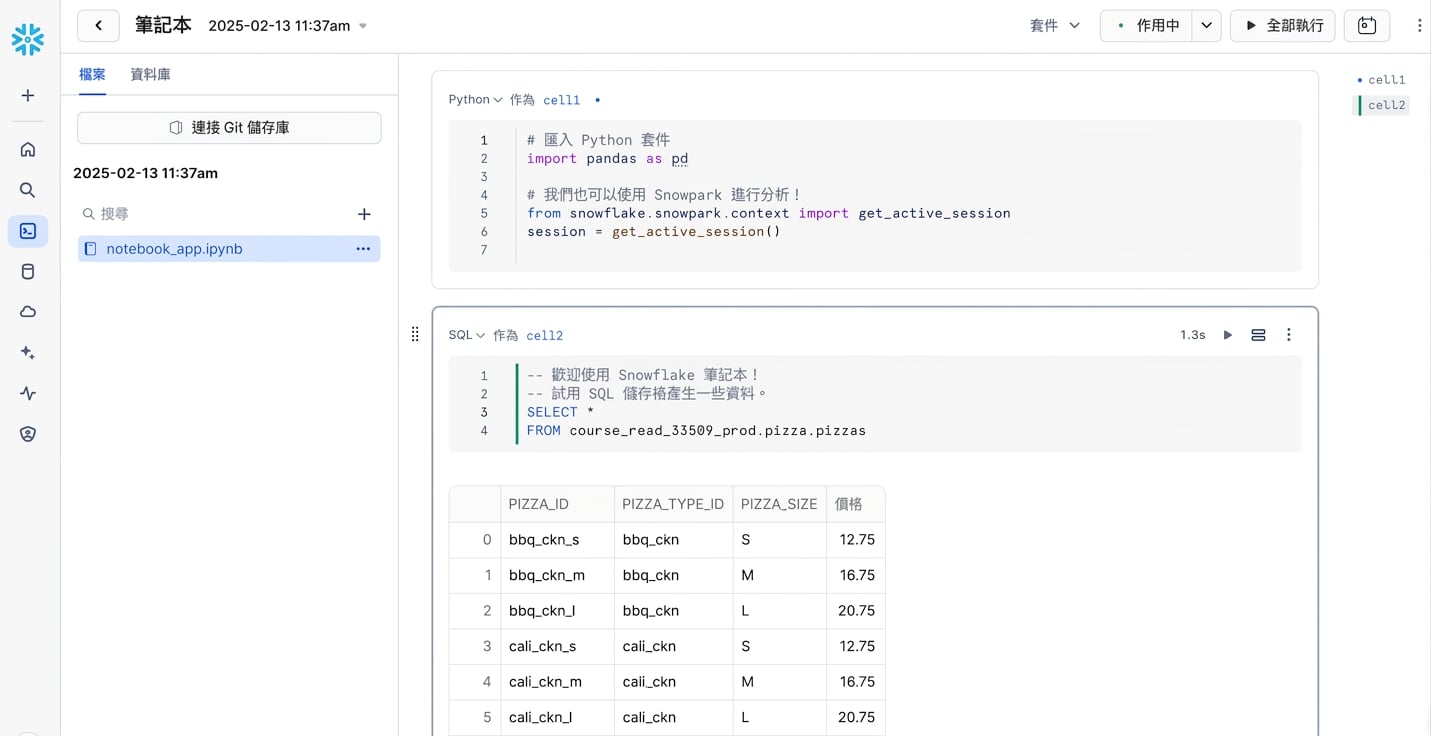Sort by PIZZA_ID column header

(x=557, y=504)
